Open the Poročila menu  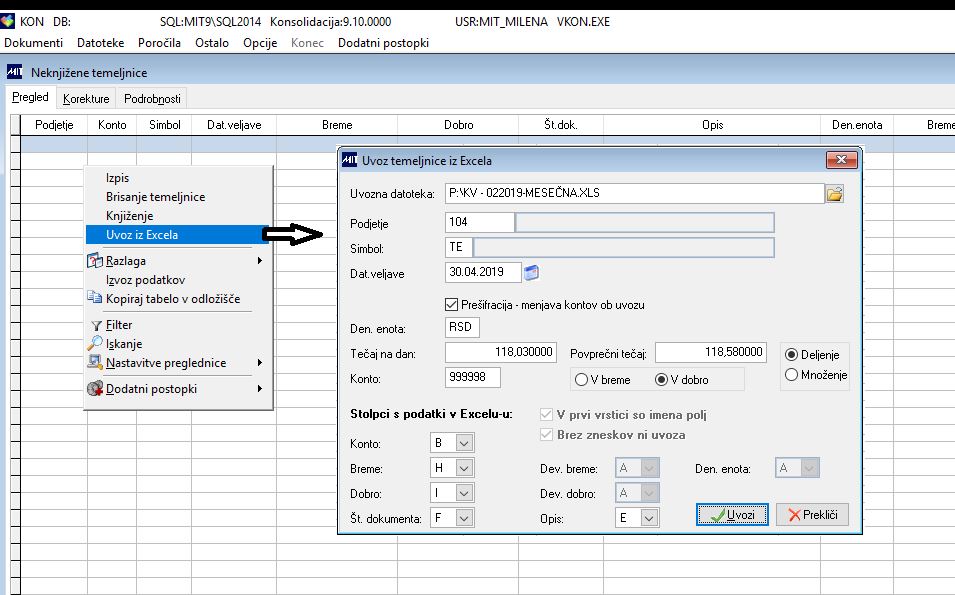[x=159, y=43]
